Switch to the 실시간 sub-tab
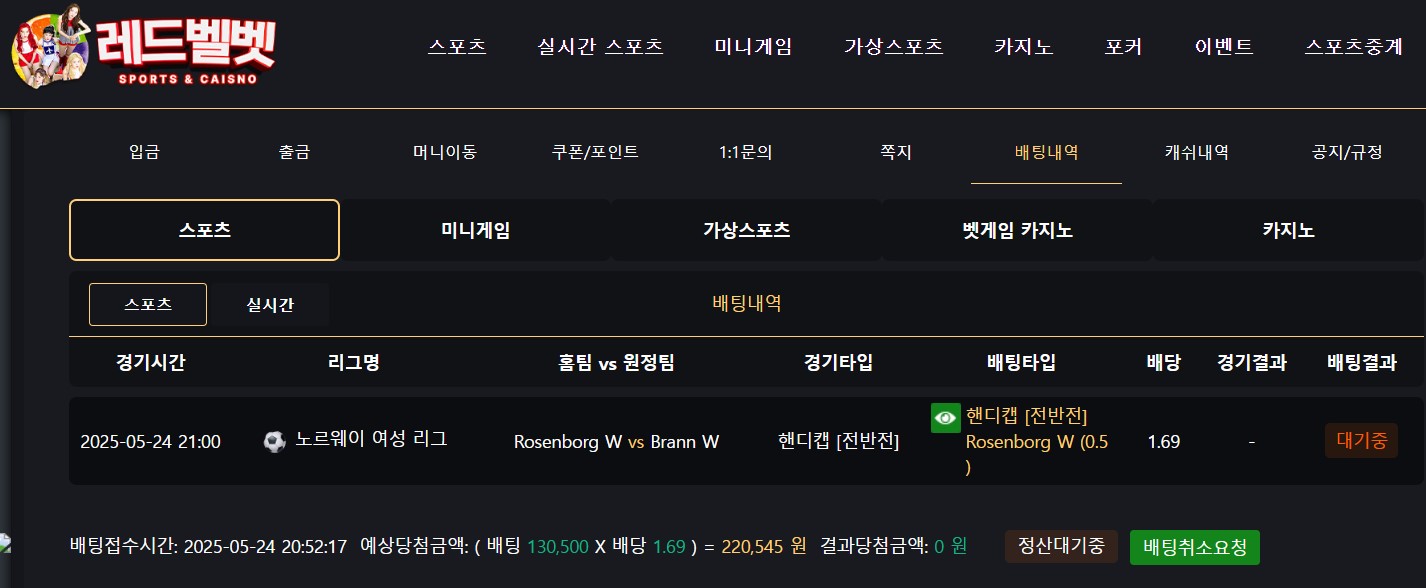This screenshot has width=1426, height=588. pyautogui.click(x=270, y=305)
